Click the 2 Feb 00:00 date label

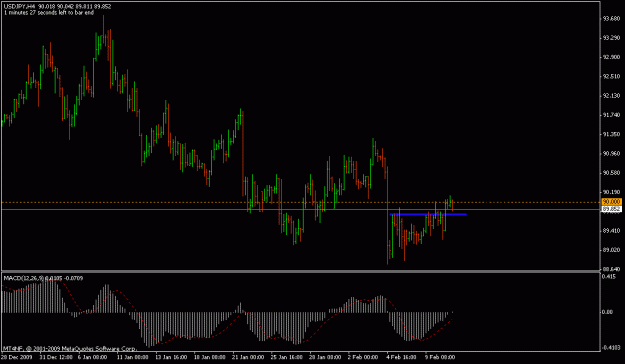363,357
